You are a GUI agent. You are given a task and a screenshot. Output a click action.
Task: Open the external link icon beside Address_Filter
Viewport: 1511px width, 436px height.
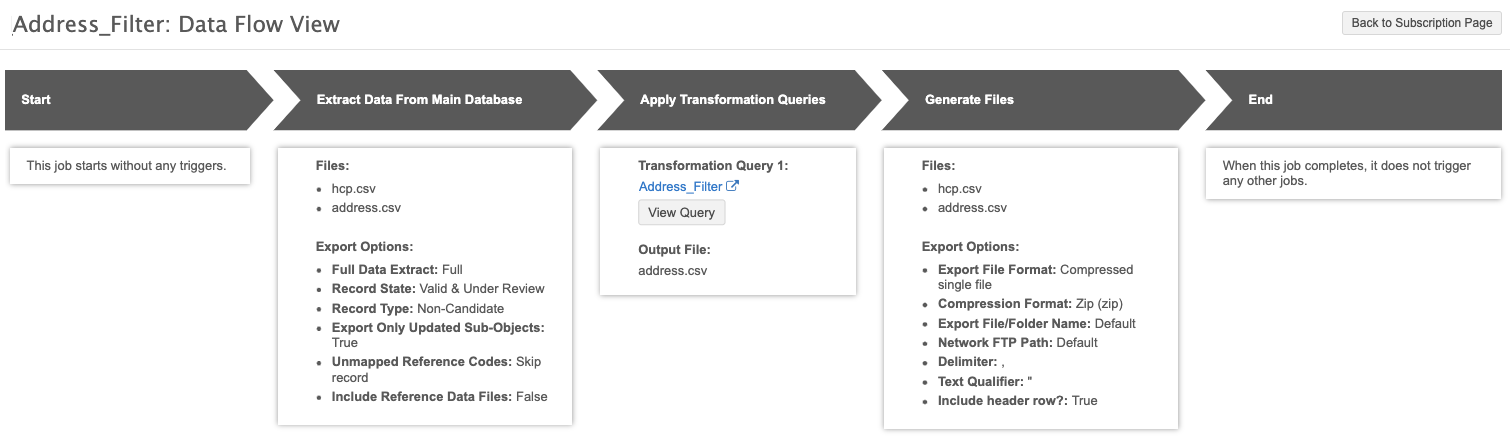732,186
